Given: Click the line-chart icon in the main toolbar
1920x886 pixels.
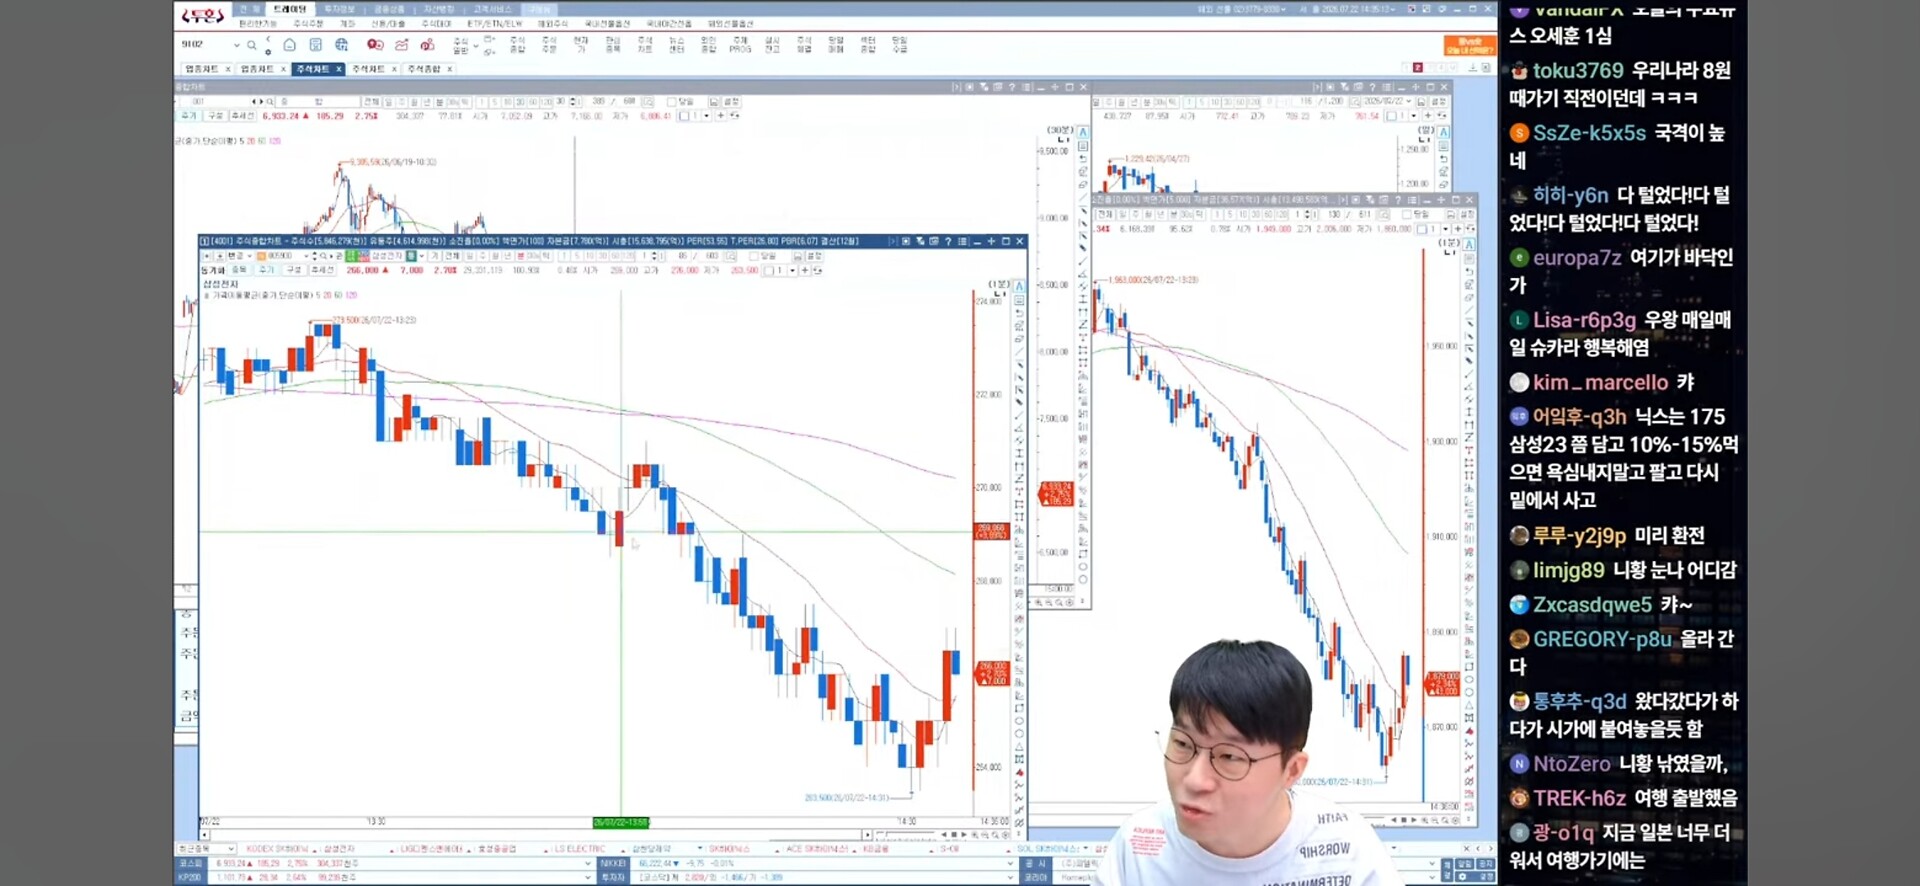Looking at the screenshot, I should [401, 45].
